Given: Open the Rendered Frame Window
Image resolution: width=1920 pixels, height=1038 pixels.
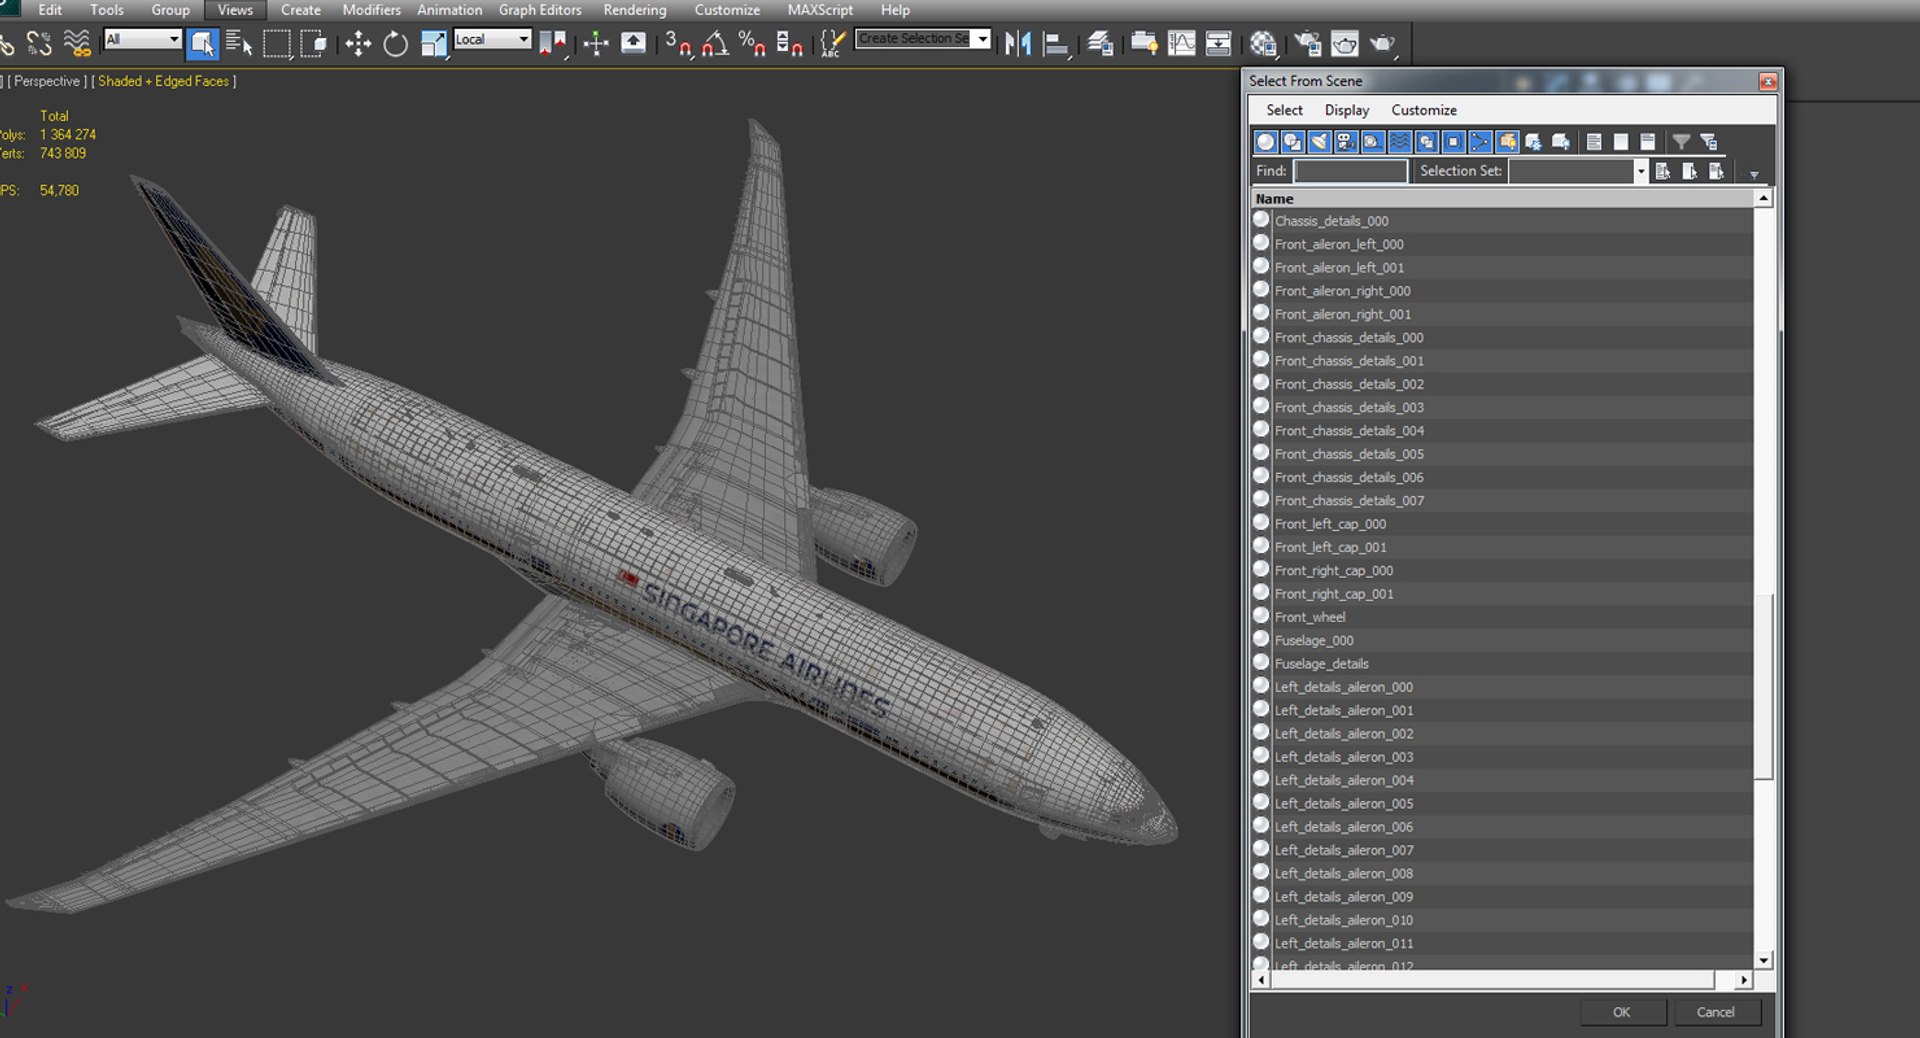Looking at the screenshot, I should [x=1345, y=43].
